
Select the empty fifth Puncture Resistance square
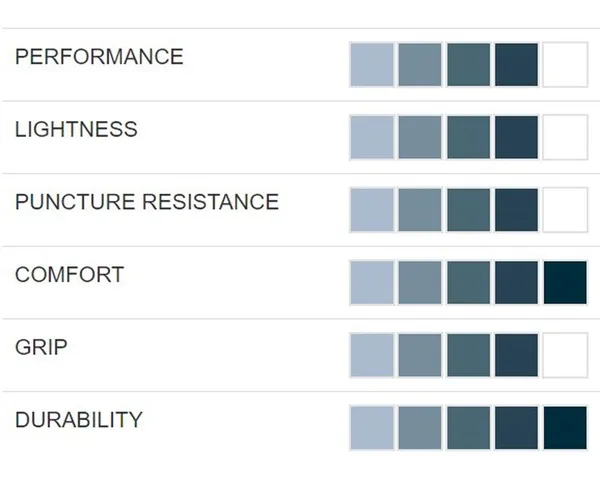coord(565,210)
